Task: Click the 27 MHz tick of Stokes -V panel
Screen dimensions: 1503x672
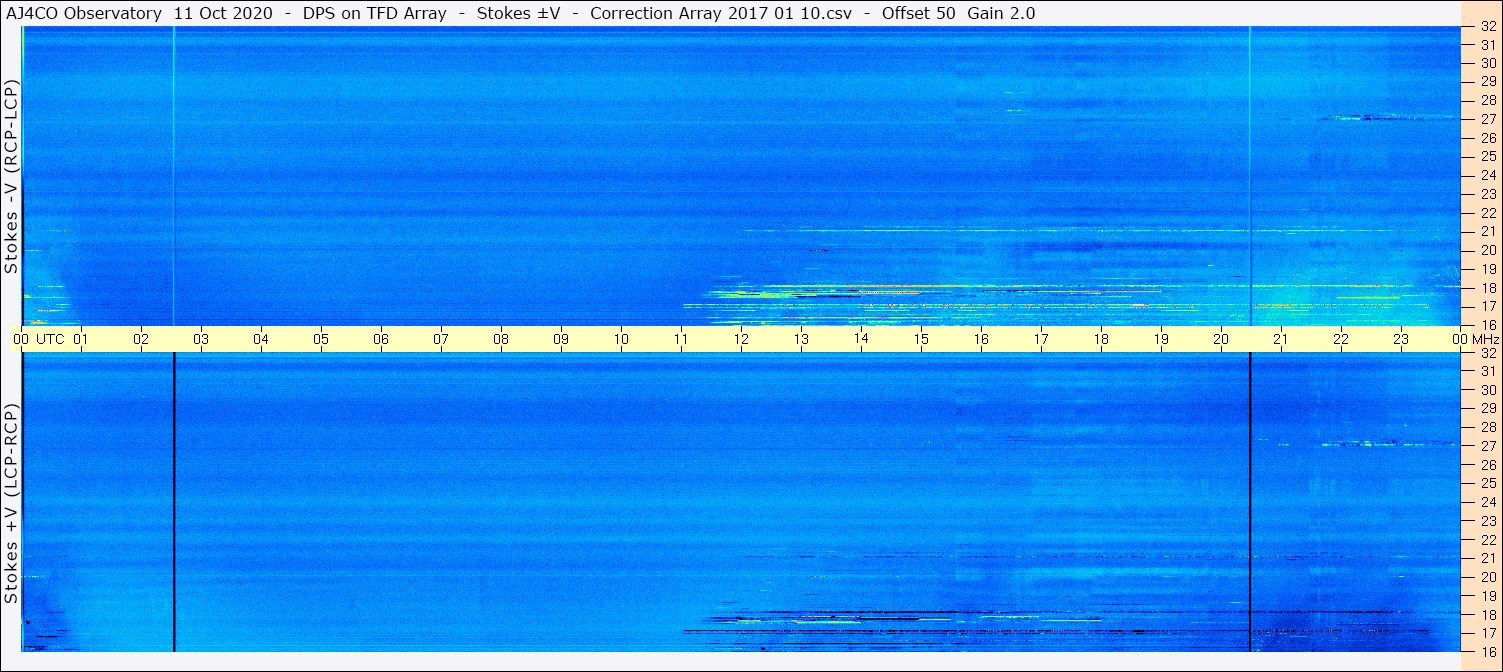Action: coord(1487,119)
